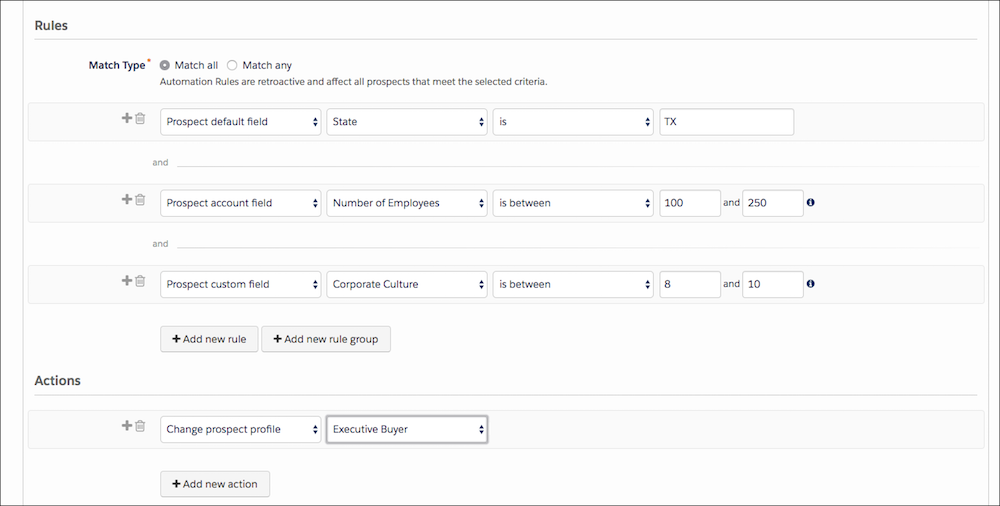This screenshot has height=506, width=1000.
Task: Open the State field dropdown
Action: (x=407, y=122)
